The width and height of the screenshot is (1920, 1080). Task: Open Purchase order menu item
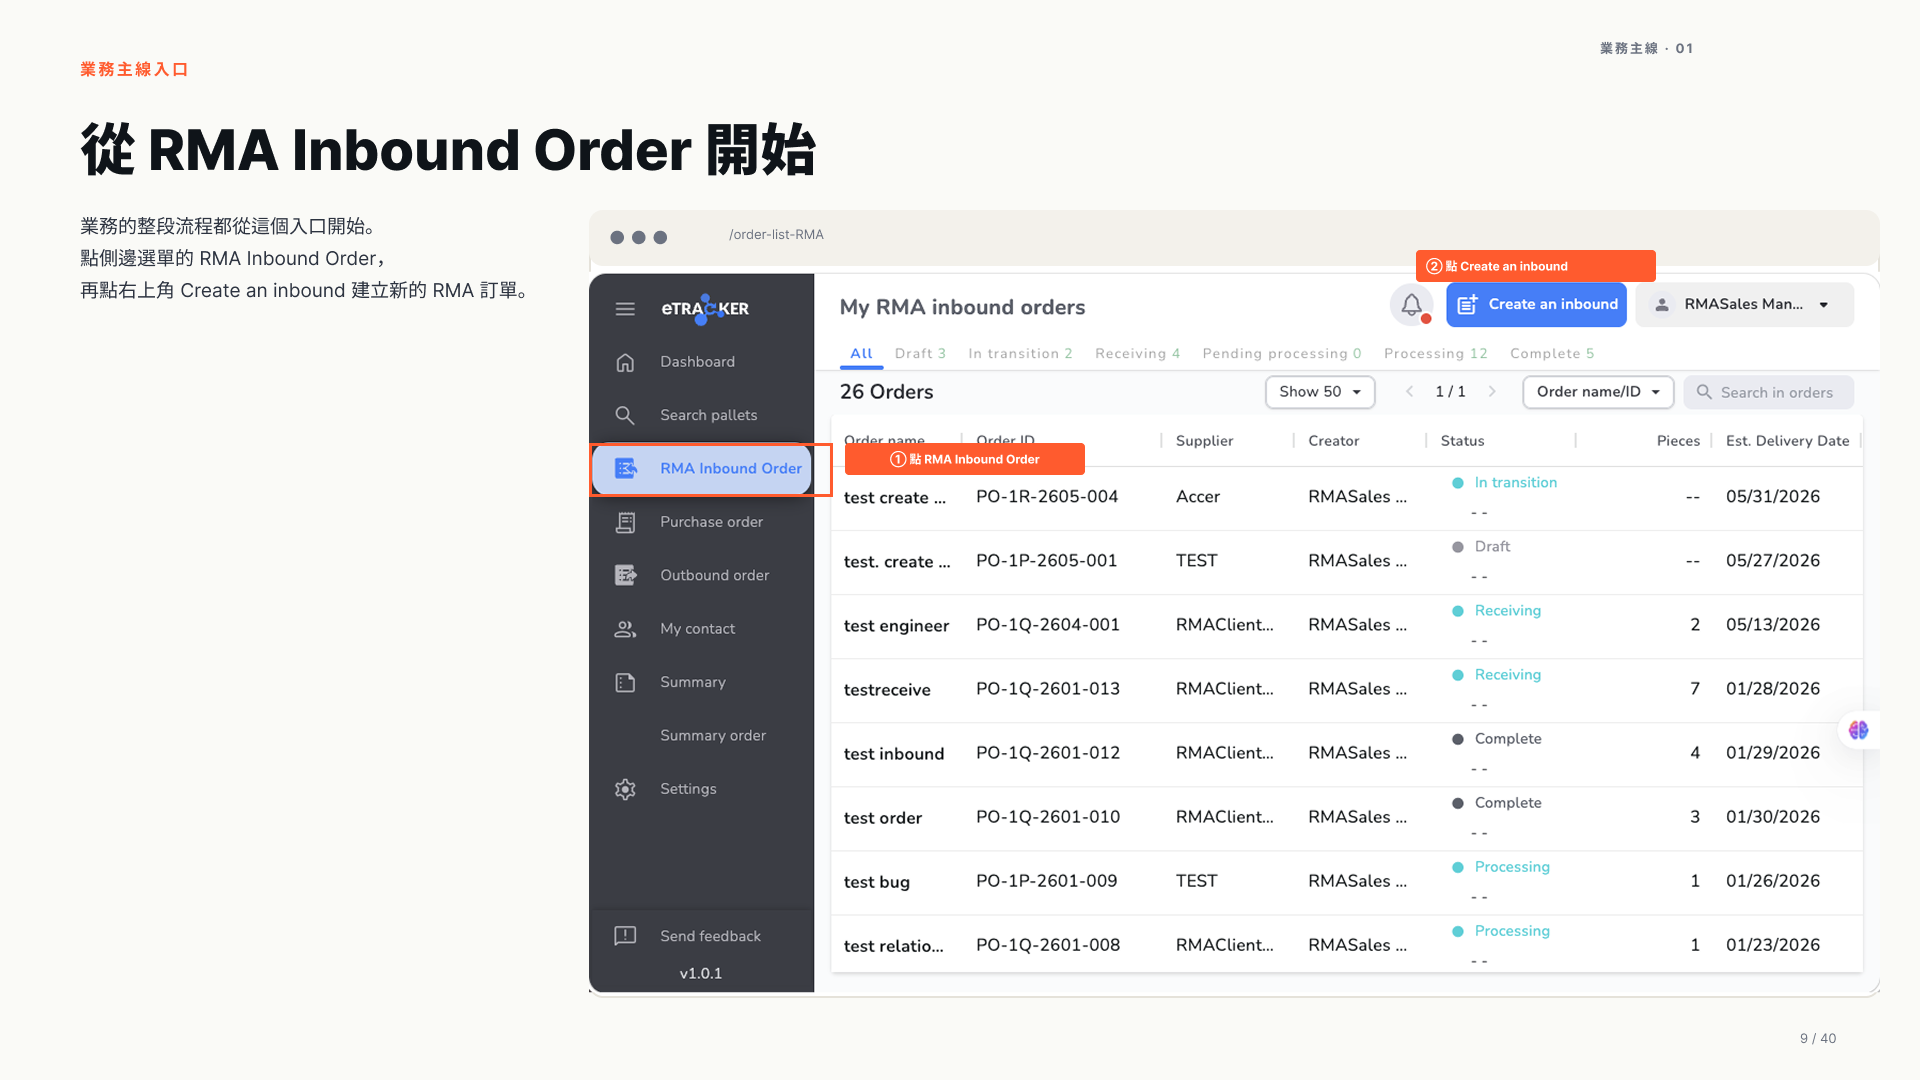pyautogui.click(x=711, y=522)
